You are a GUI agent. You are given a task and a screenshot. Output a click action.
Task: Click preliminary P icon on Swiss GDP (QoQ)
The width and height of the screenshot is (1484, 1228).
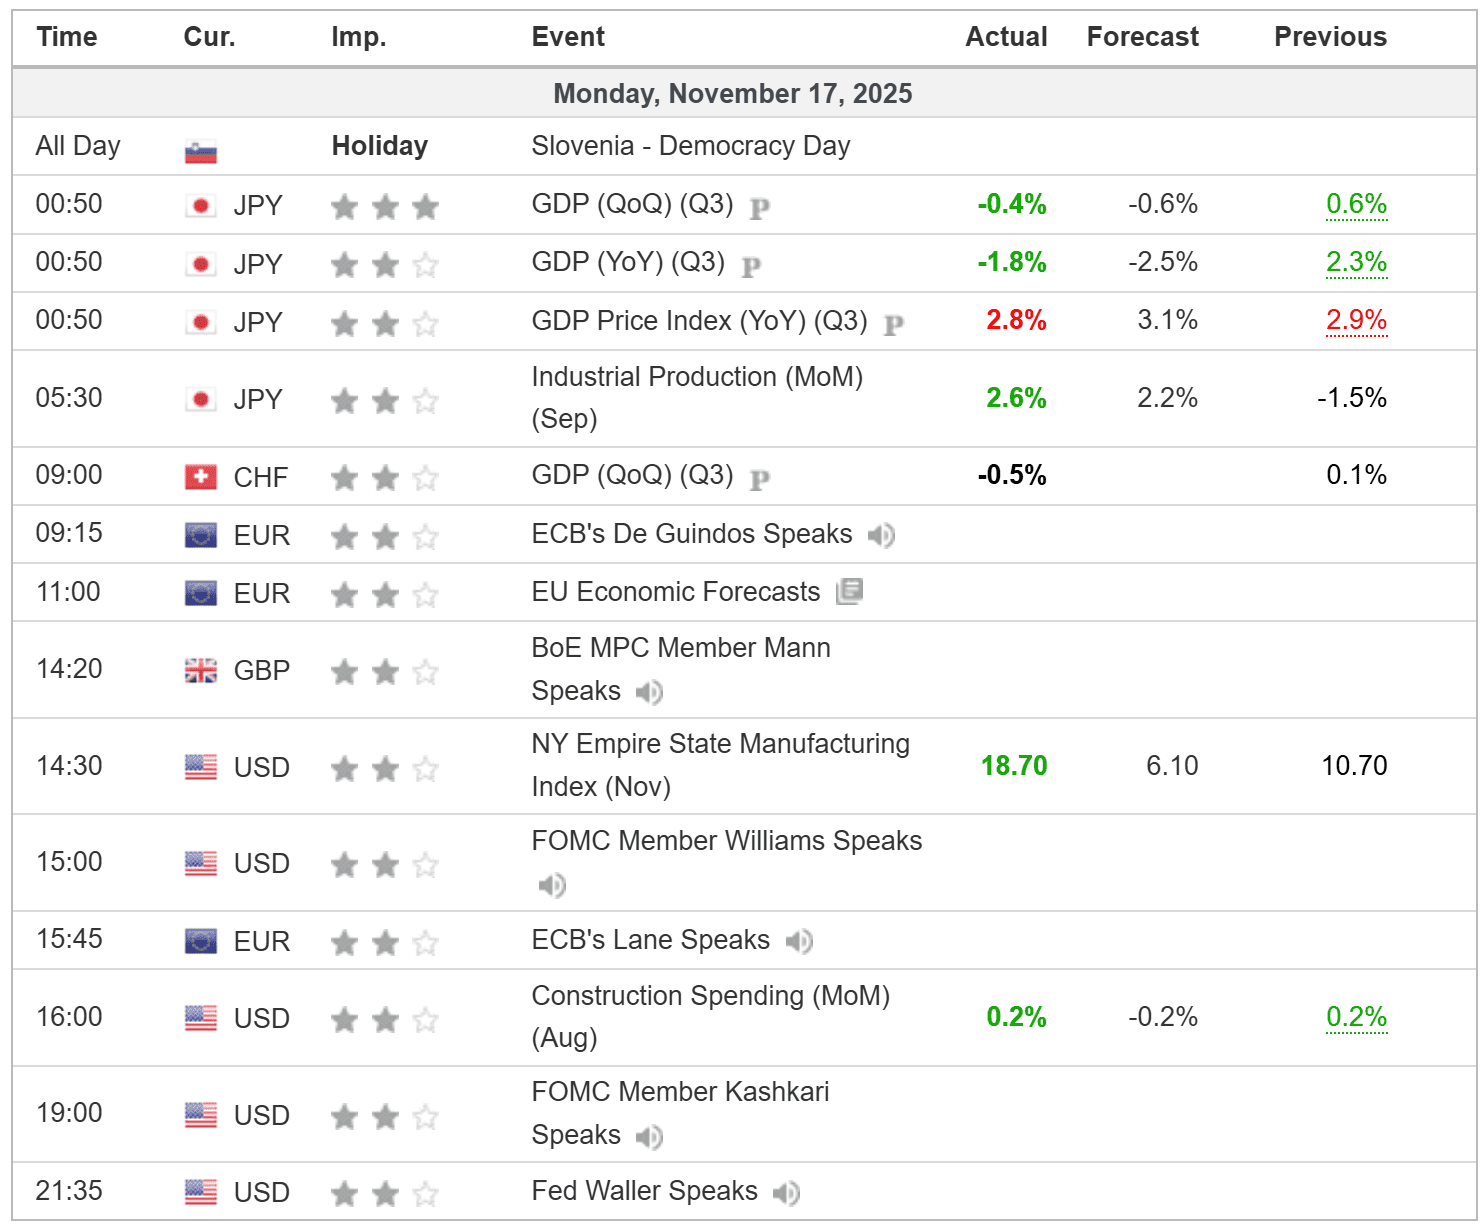click(760, 479)
